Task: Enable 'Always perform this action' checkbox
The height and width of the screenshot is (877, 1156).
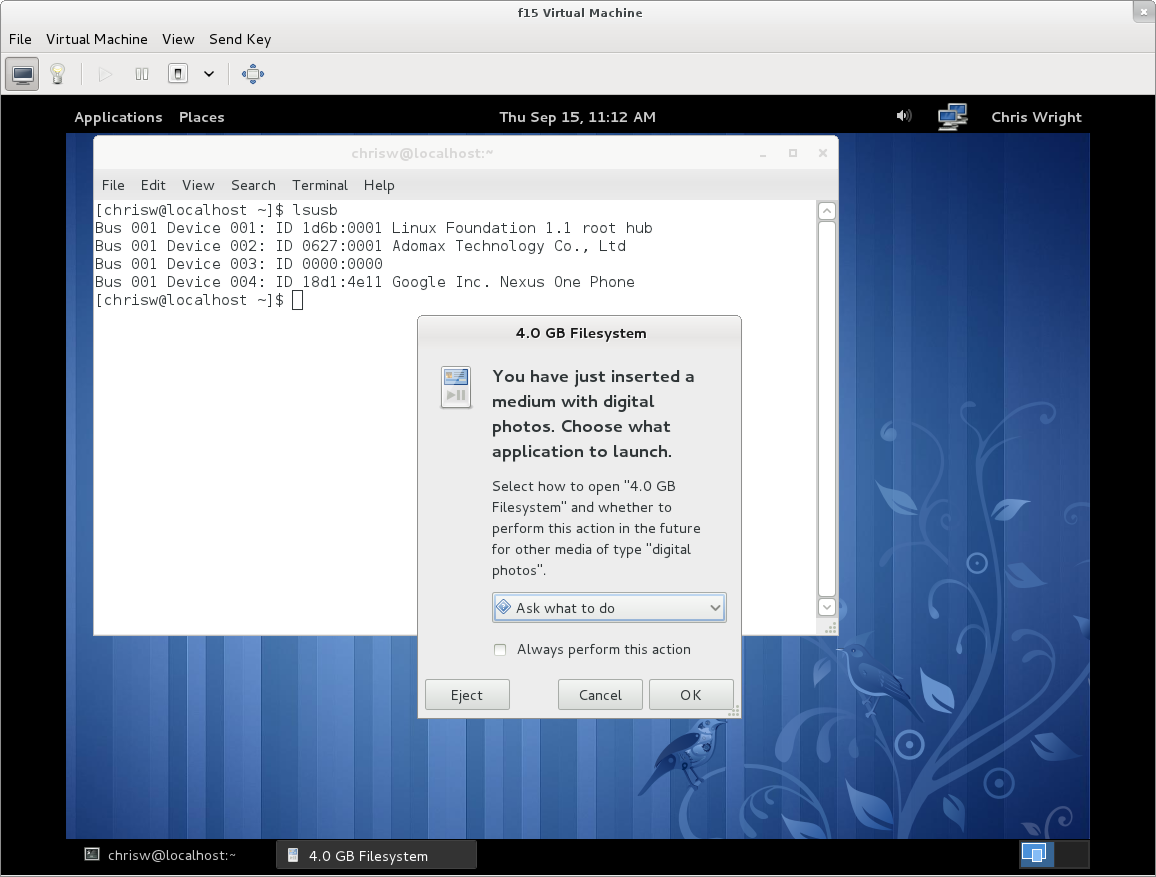Action: 500,649
